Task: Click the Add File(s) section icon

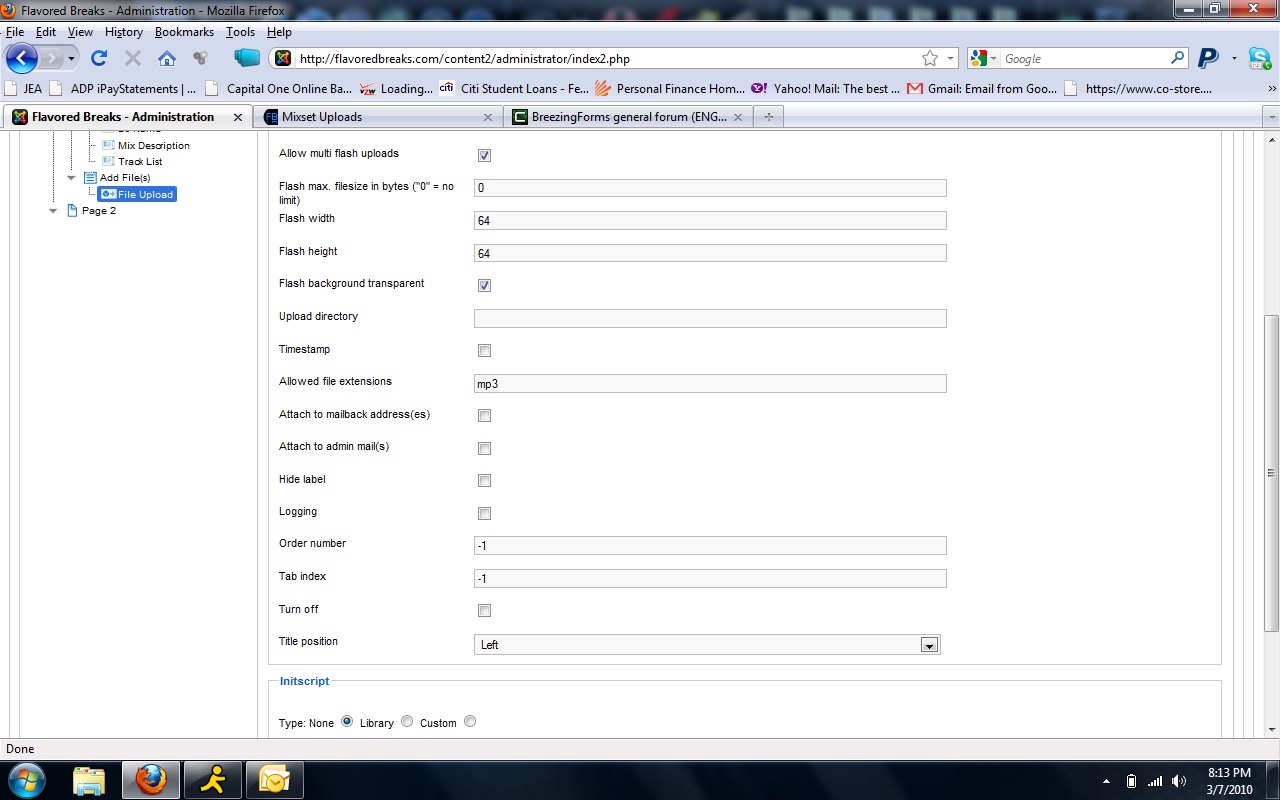Action: (x=90, y=177)
